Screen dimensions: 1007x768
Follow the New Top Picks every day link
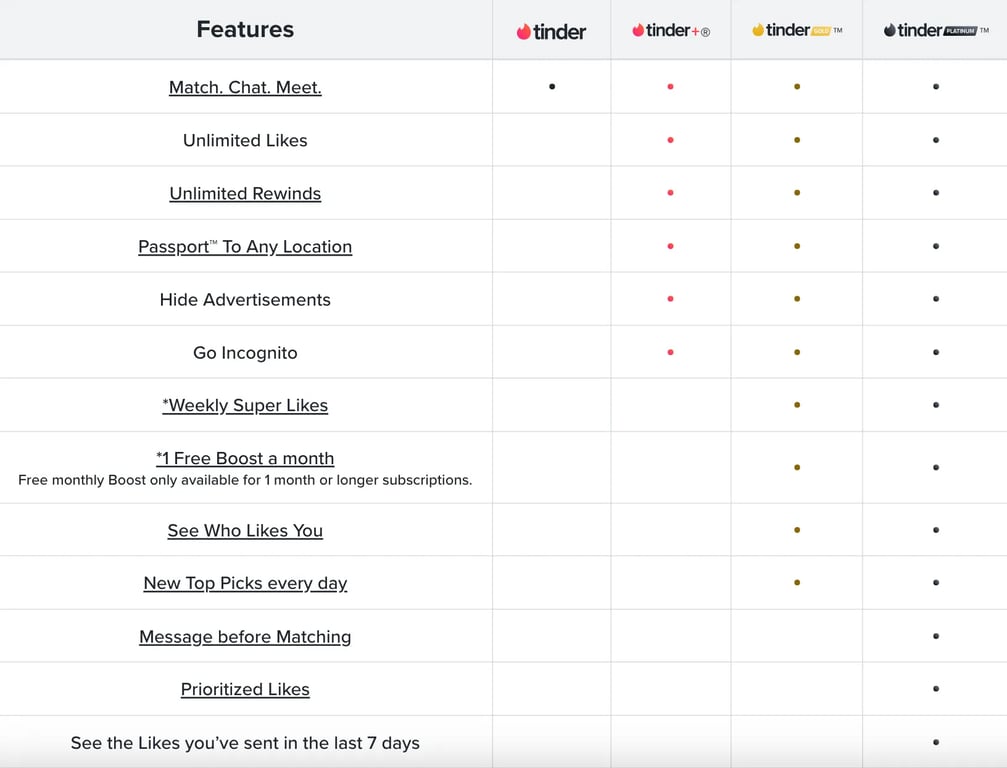tap(245, 583)
